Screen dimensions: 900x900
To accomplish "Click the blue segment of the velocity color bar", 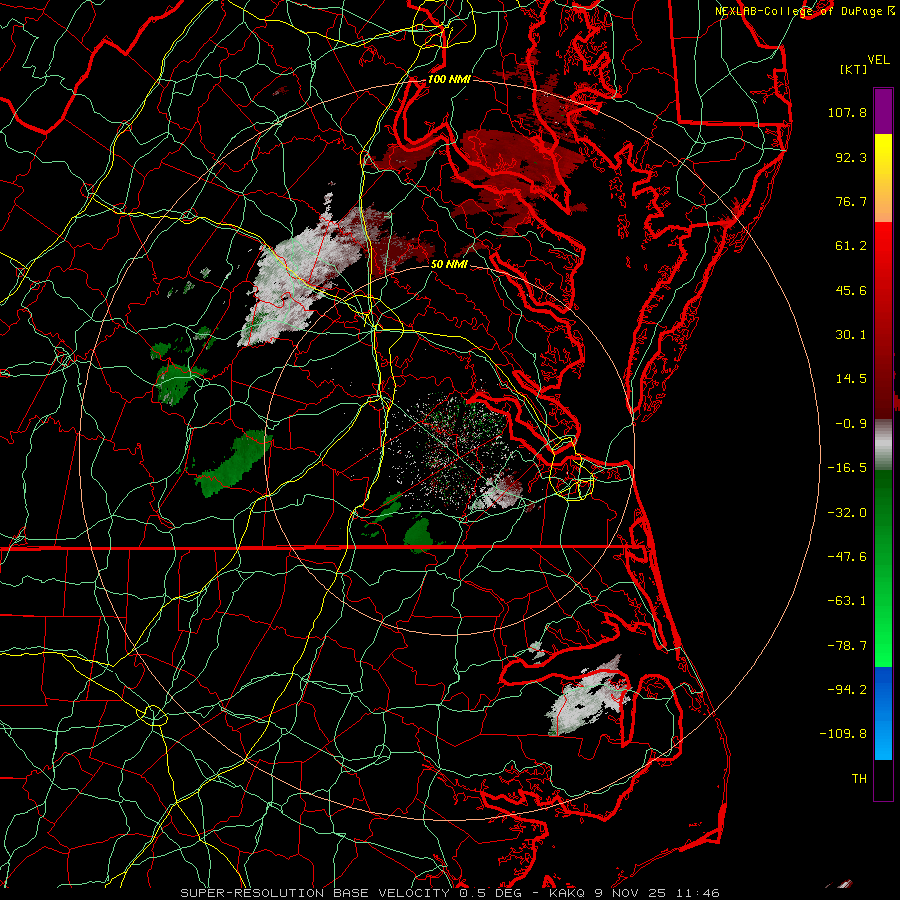I will 883,713.
